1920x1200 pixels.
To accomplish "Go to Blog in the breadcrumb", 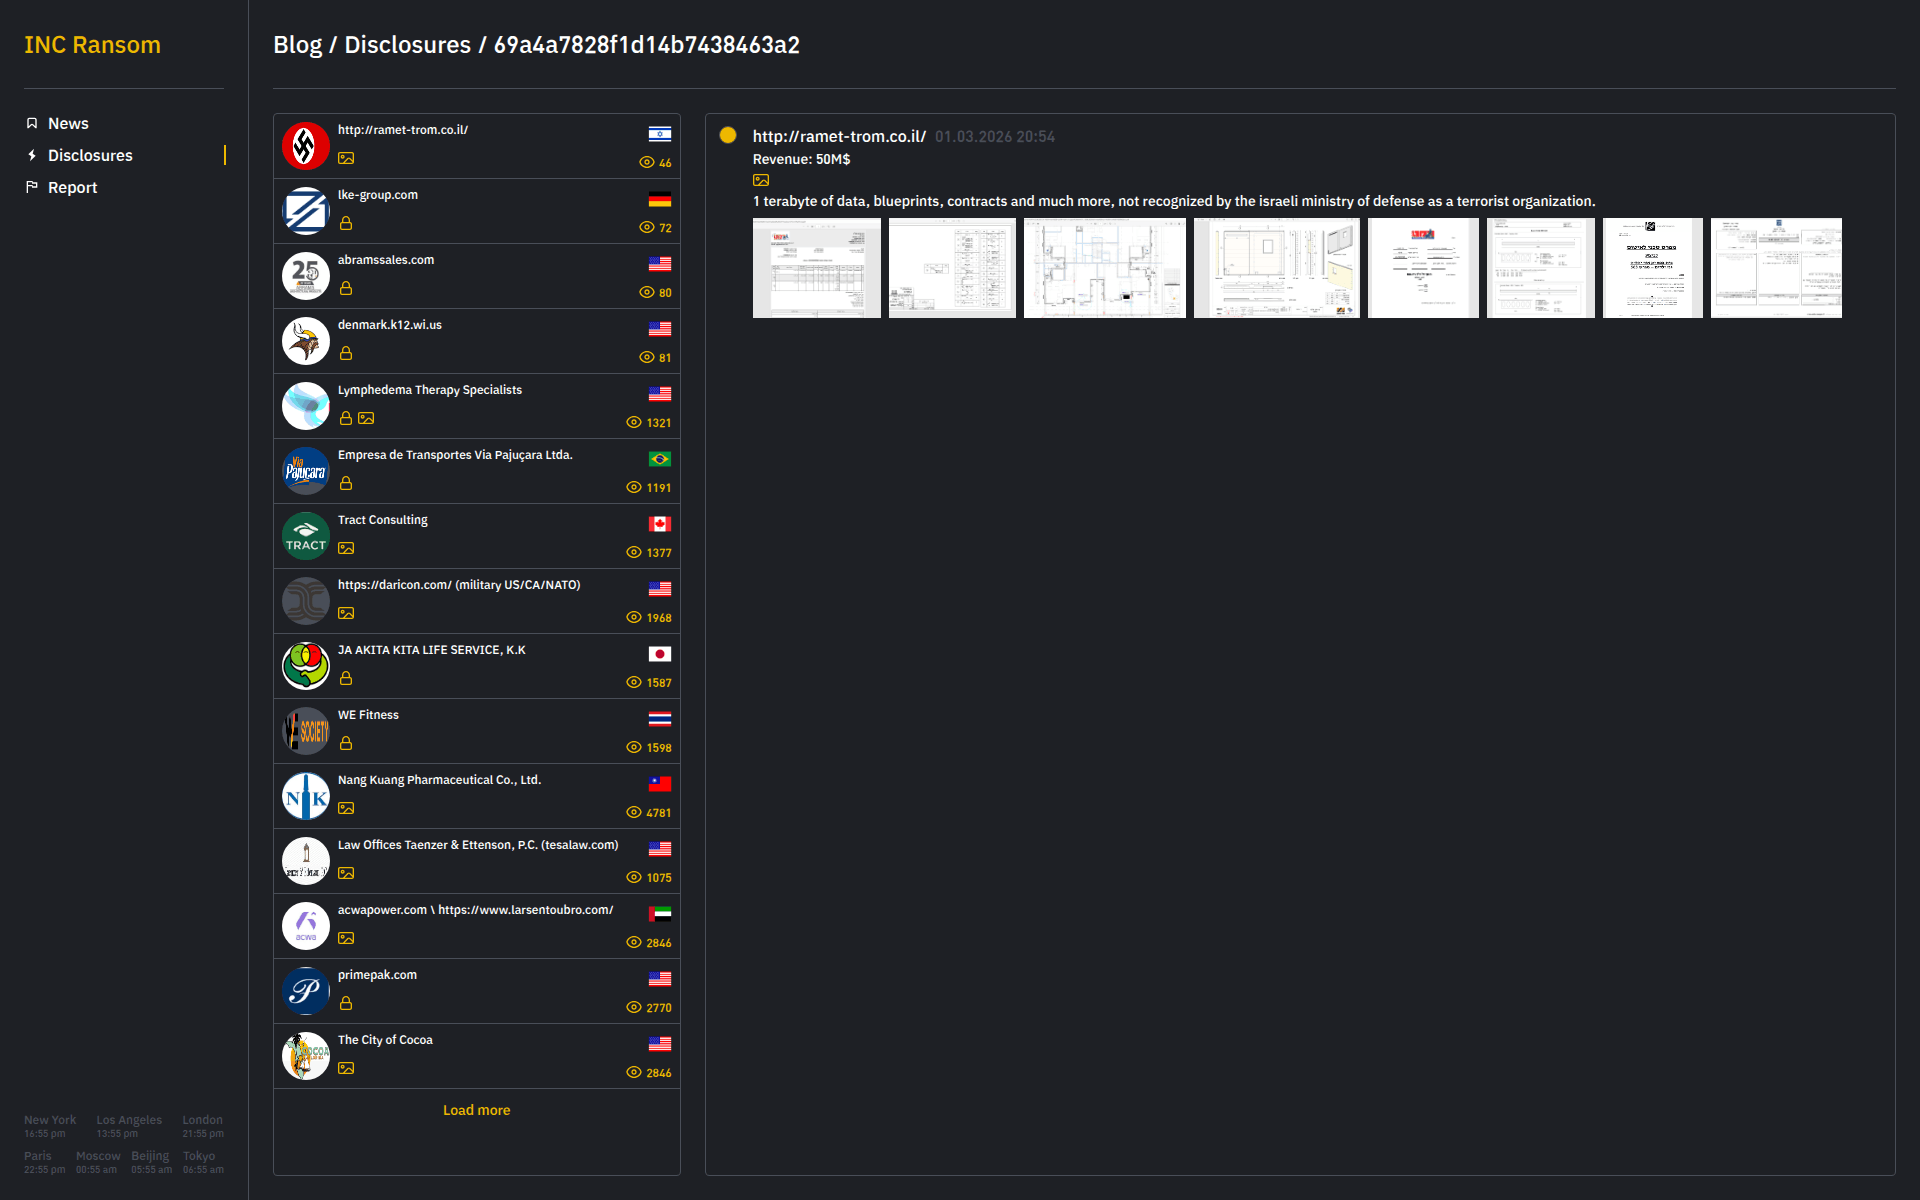I will (298, 45).
